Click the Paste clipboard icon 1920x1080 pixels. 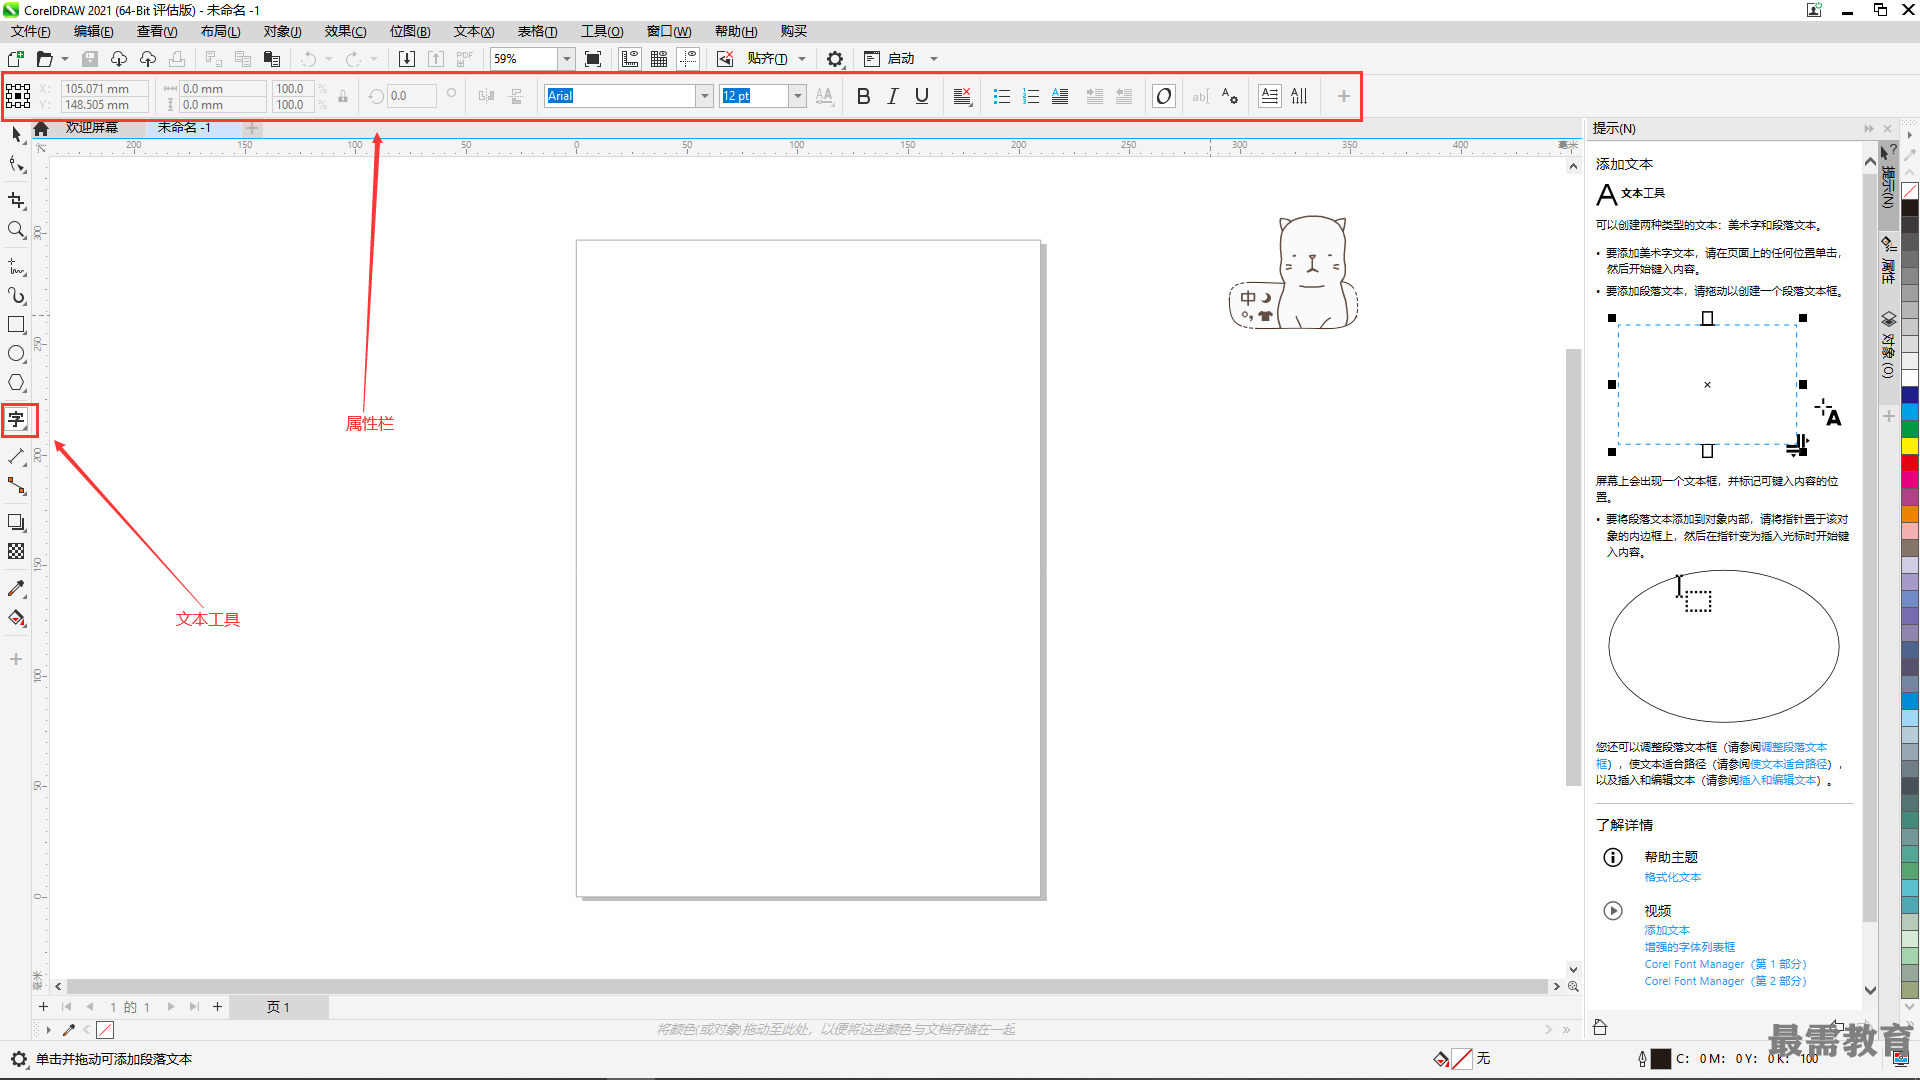272,59
